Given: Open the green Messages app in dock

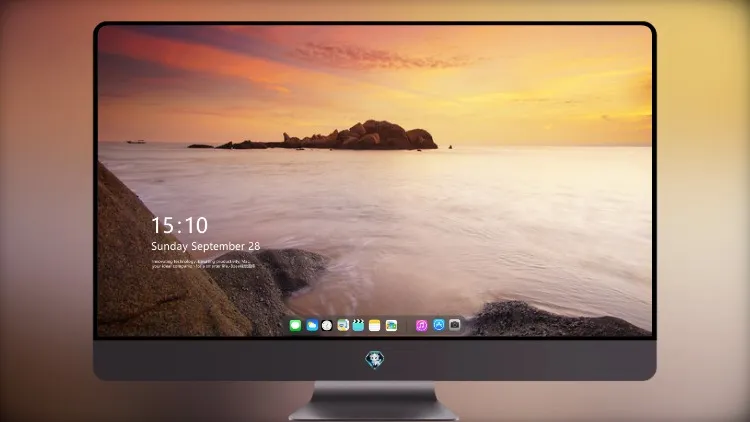Looking at the screenshot, I should click(295, 326).
